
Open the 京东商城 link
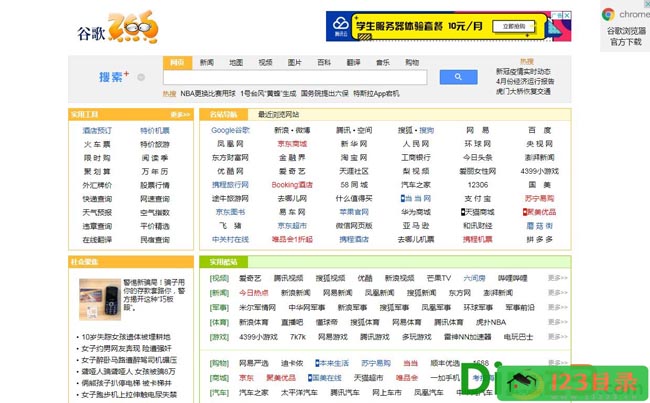pos(292,144)
